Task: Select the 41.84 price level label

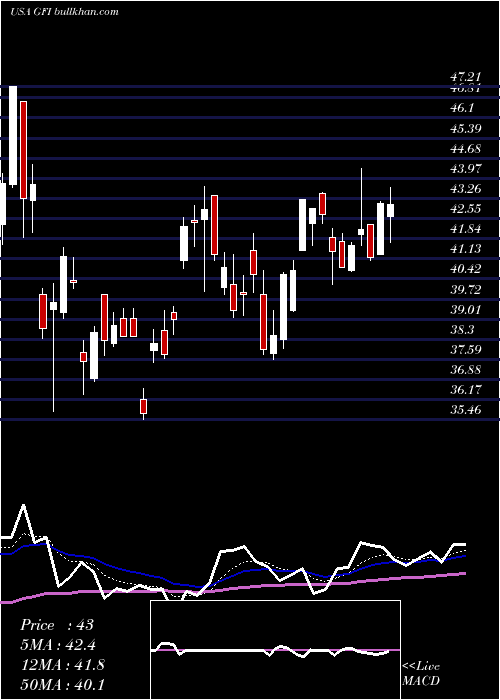Action: pos(465,229)
